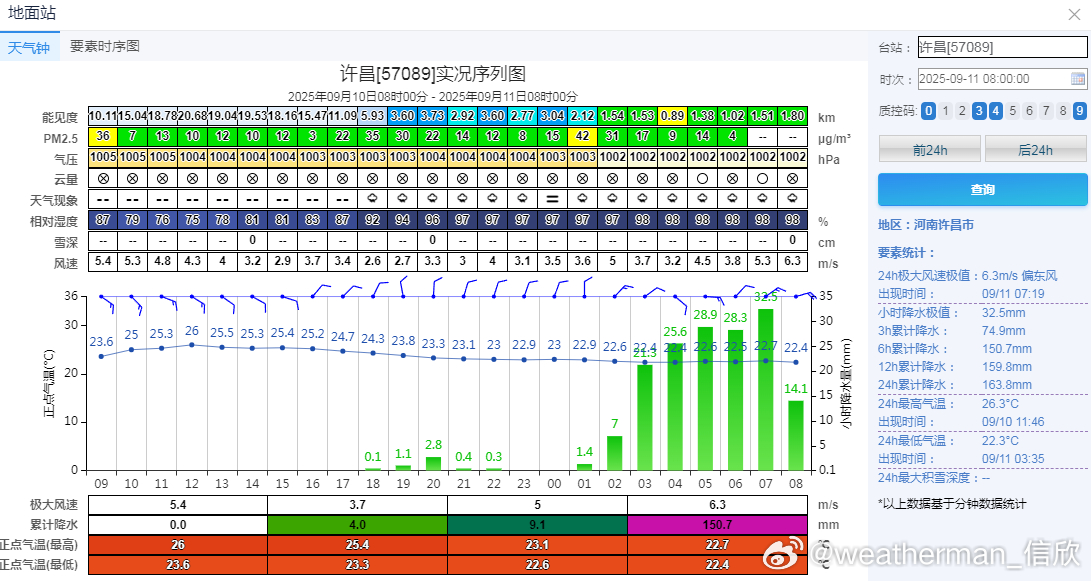Click the 10.11 visibility cell

(103, 116)
